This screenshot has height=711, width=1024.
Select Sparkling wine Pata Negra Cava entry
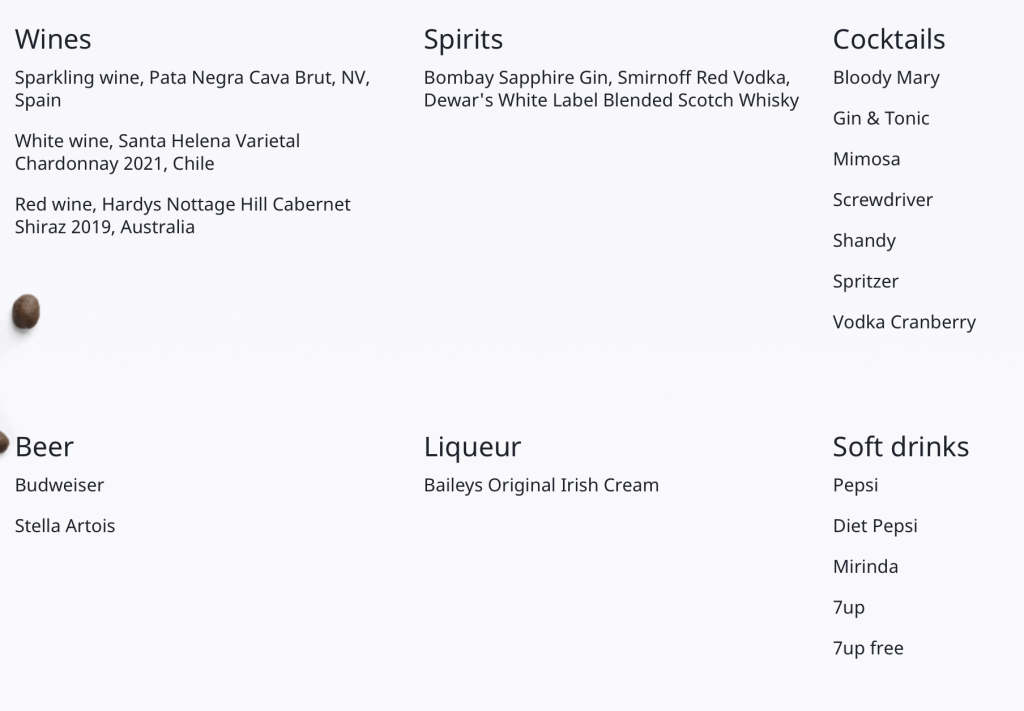coord(193,88)
